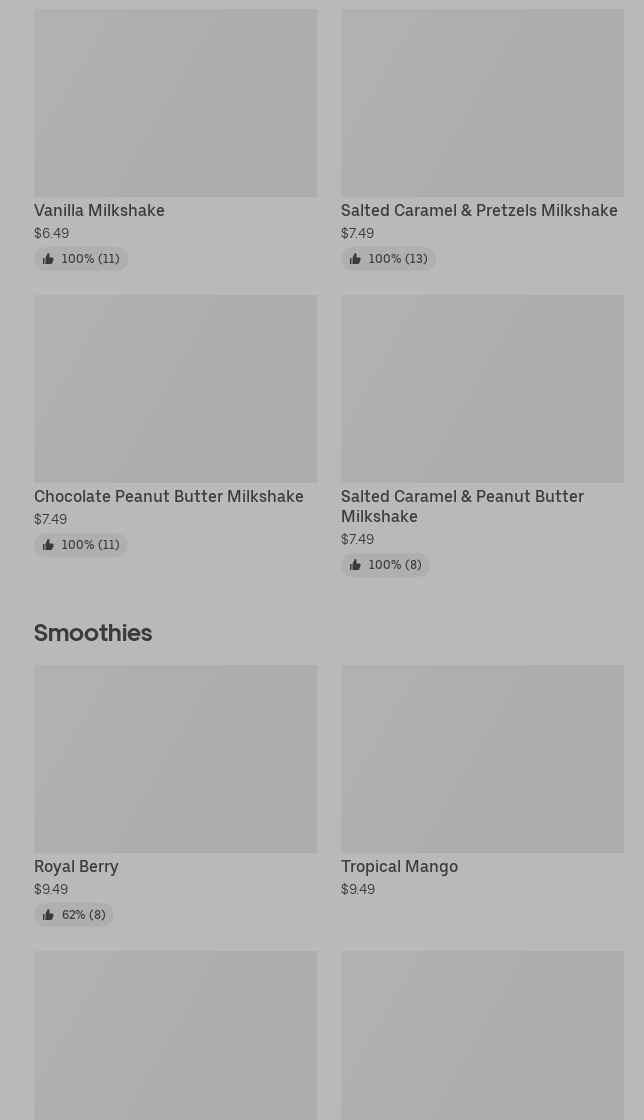Click thumbs-up icon under Vanilla Milkshake
This screenshot has height=1120, width=644.
click(48, 259)
